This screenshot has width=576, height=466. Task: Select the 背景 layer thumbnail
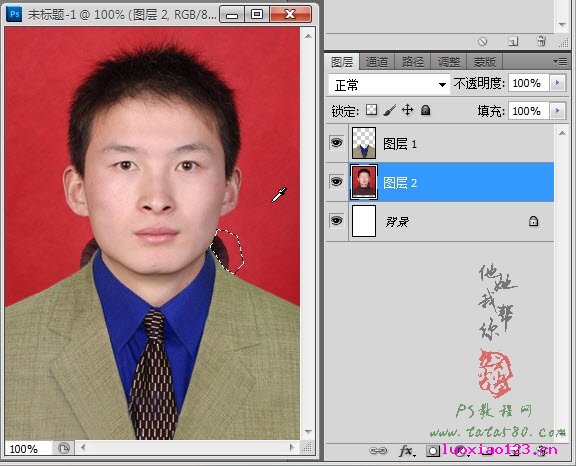[x=364, y=221]
